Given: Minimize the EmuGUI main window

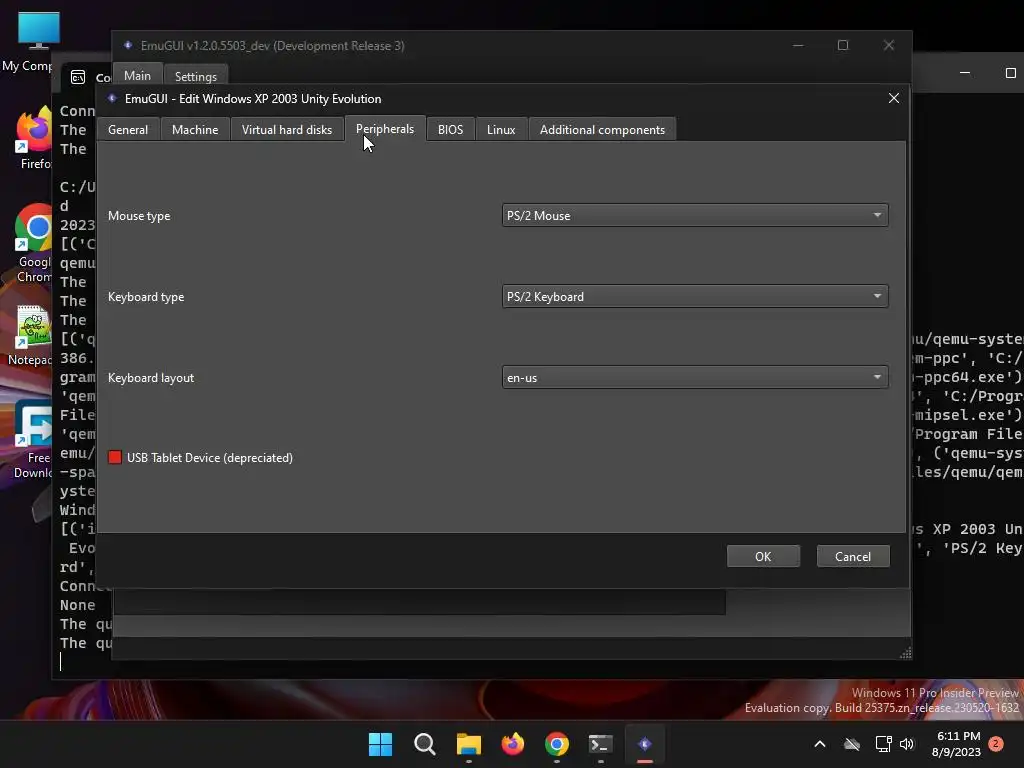Looking at the screenshot, I should pyautogui.click(x=798, y=45).
